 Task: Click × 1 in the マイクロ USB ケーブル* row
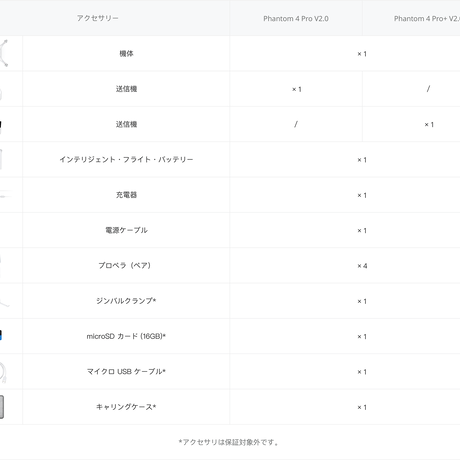[362, 372]
